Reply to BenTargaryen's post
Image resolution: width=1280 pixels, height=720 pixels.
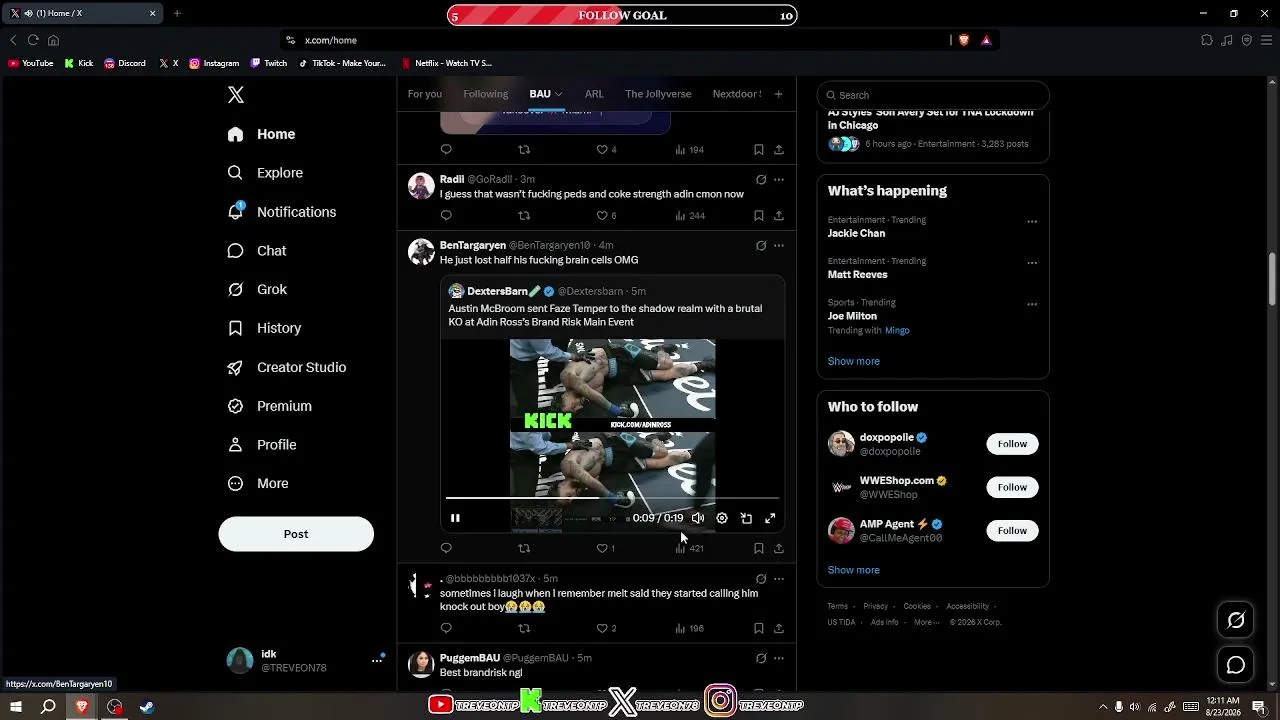click(x=446, y=548)
